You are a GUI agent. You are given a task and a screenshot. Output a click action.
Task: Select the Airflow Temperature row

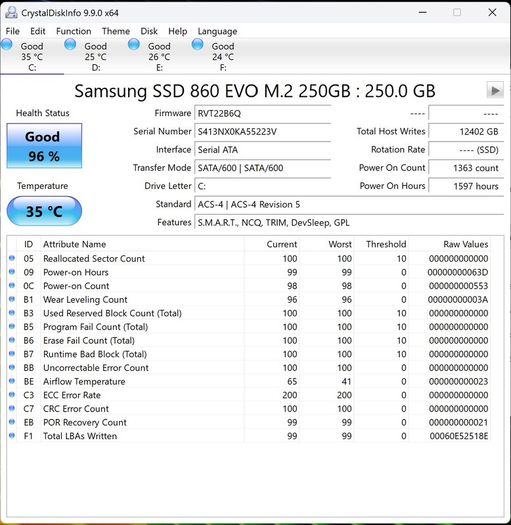249,381
